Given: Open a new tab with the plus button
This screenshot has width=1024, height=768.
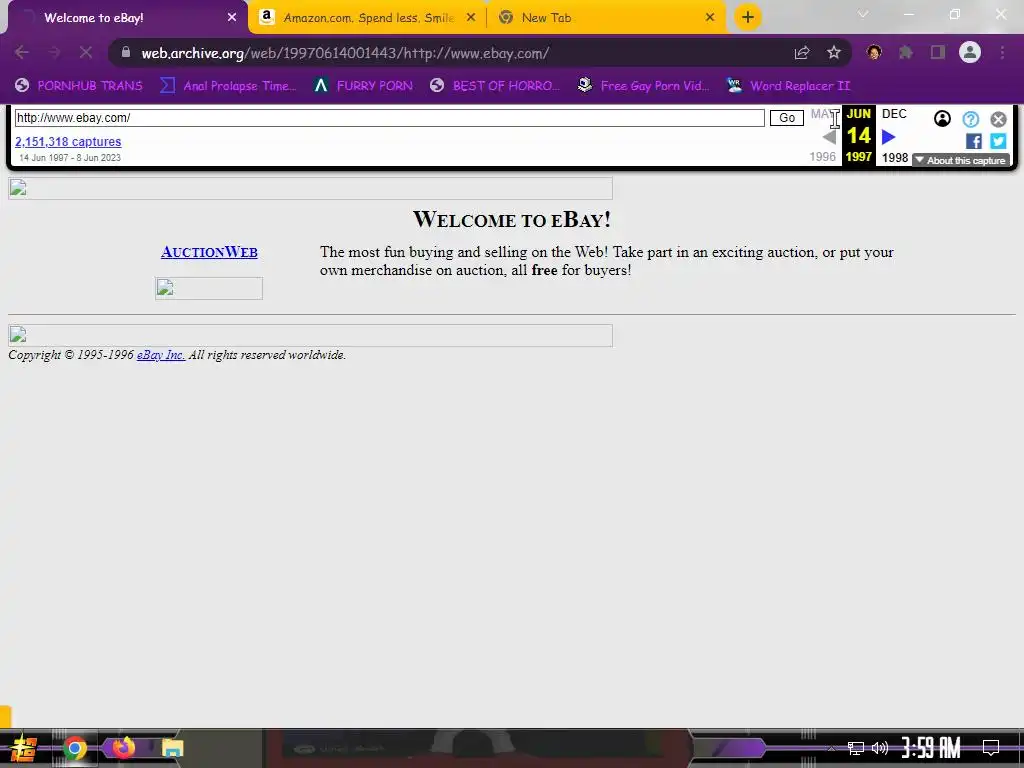Looking at the screenshot, I should point(748,17).
